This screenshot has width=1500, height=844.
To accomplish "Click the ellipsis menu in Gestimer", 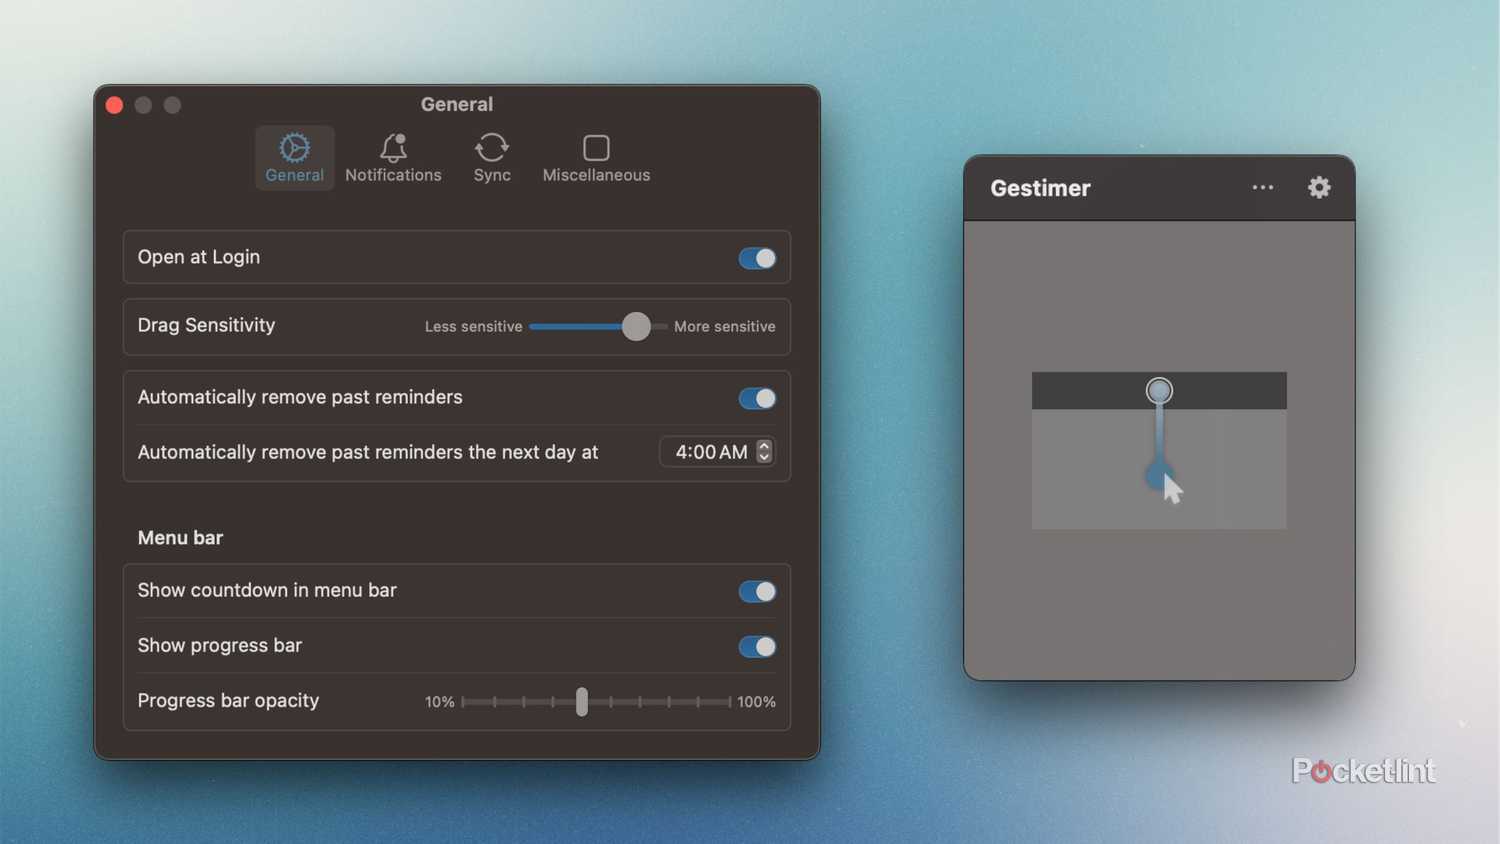I will pyautogui.click(x=1262, y=187).
